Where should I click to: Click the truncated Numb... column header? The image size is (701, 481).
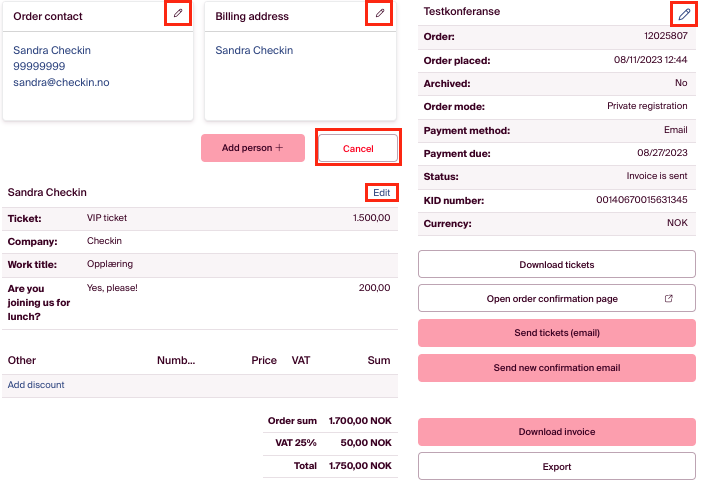click(x=176, y=360)
